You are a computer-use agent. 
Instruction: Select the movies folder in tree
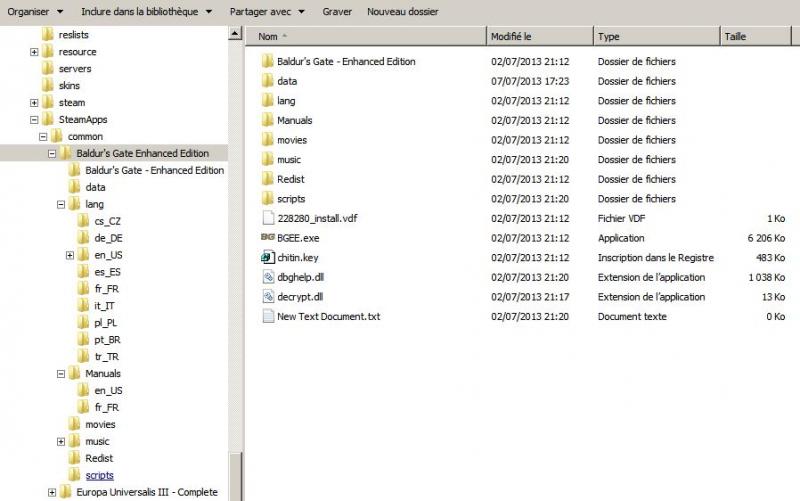tap(100, 424)
